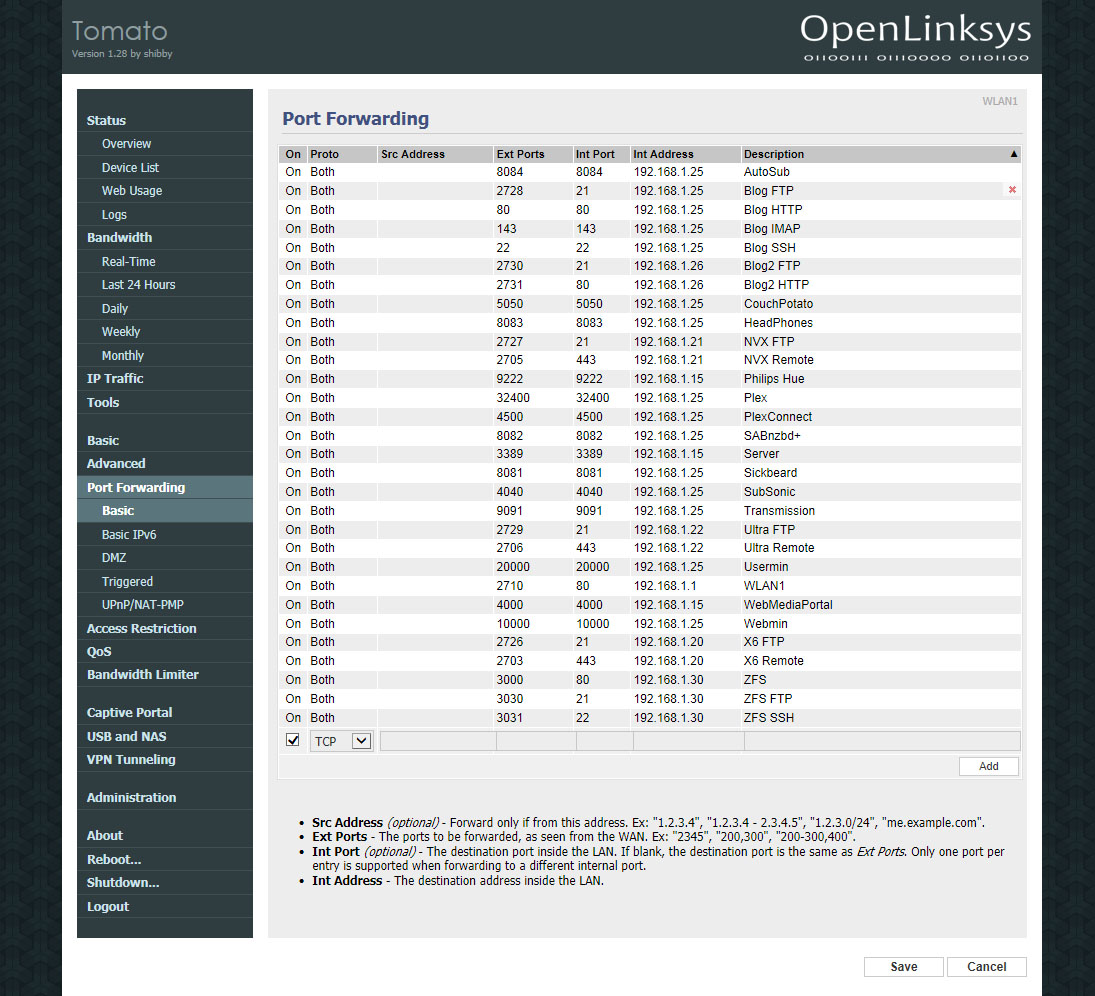This screenshot has height=996, width=1095.
Task: Click the Logout link
Action: 108,907
